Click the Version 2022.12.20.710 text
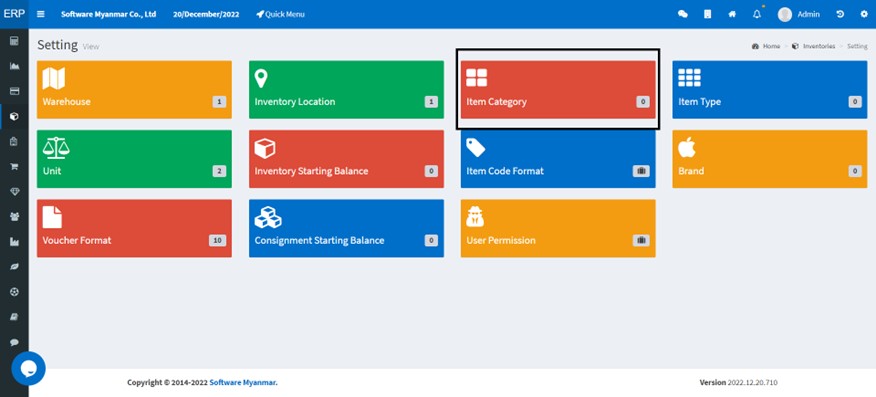 pos(738,382)
